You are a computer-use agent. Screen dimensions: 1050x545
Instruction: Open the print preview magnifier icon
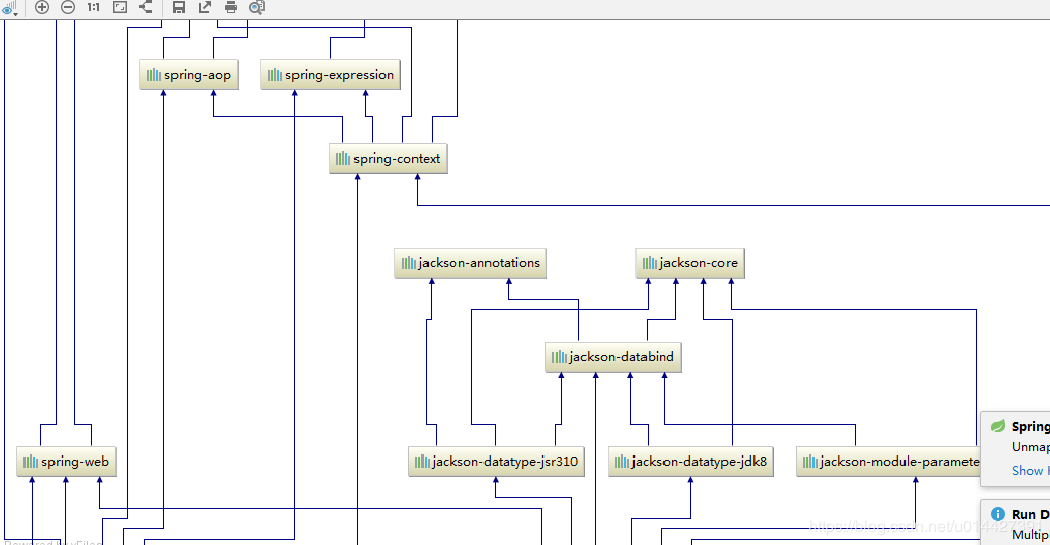click(x=257, y=7)
